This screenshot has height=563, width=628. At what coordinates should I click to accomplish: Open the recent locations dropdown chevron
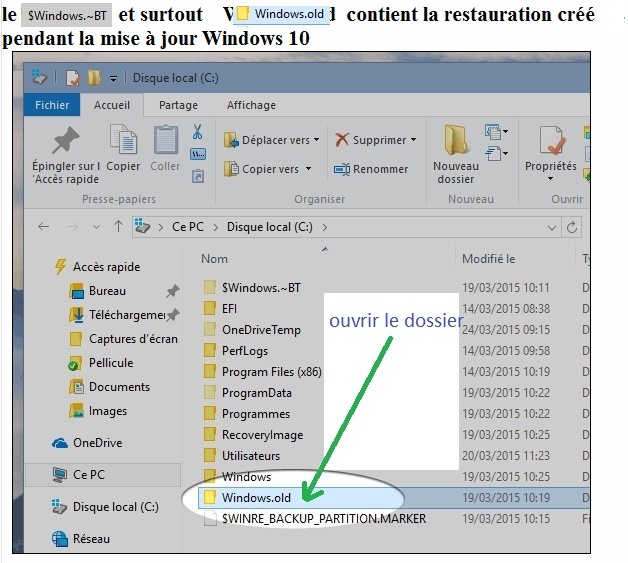coord(96,227)
